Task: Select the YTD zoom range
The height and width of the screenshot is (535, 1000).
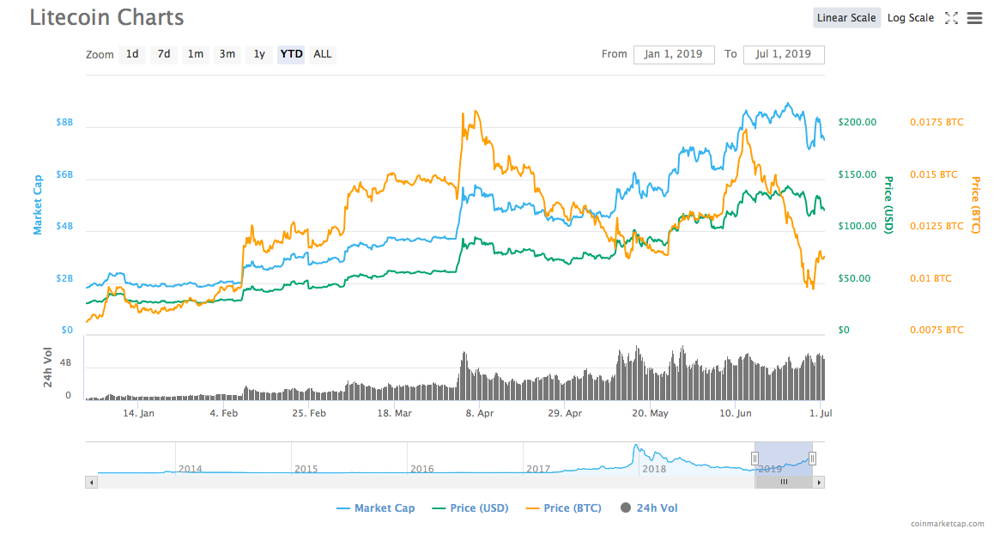Action: pos(291,54)
